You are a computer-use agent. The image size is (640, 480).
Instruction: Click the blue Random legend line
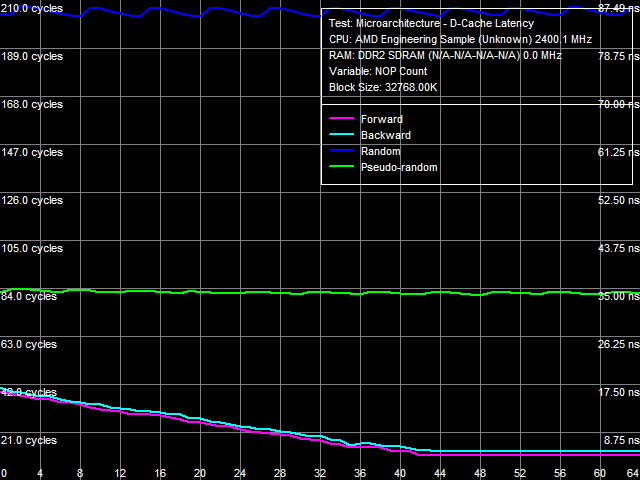[x=341, y=152]
